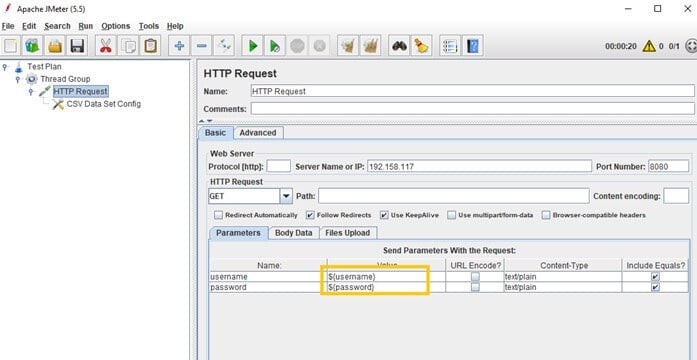
Task: Enable Redirect Automatically checkbox
Action: tap(218, 215)
